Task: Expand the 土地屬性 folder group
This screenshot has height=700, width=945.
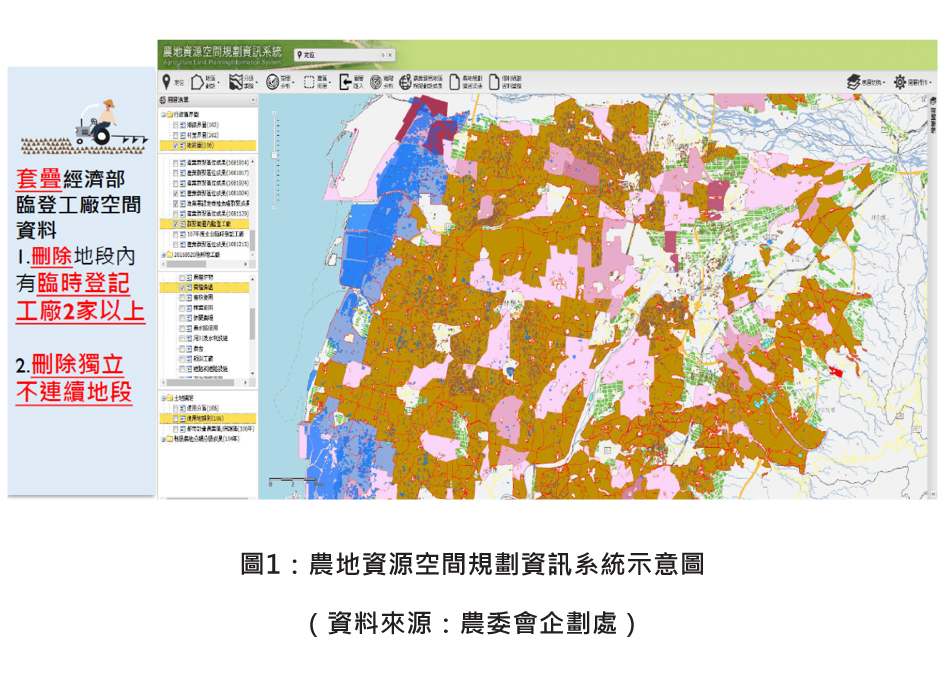Action: tap(163, 397)
